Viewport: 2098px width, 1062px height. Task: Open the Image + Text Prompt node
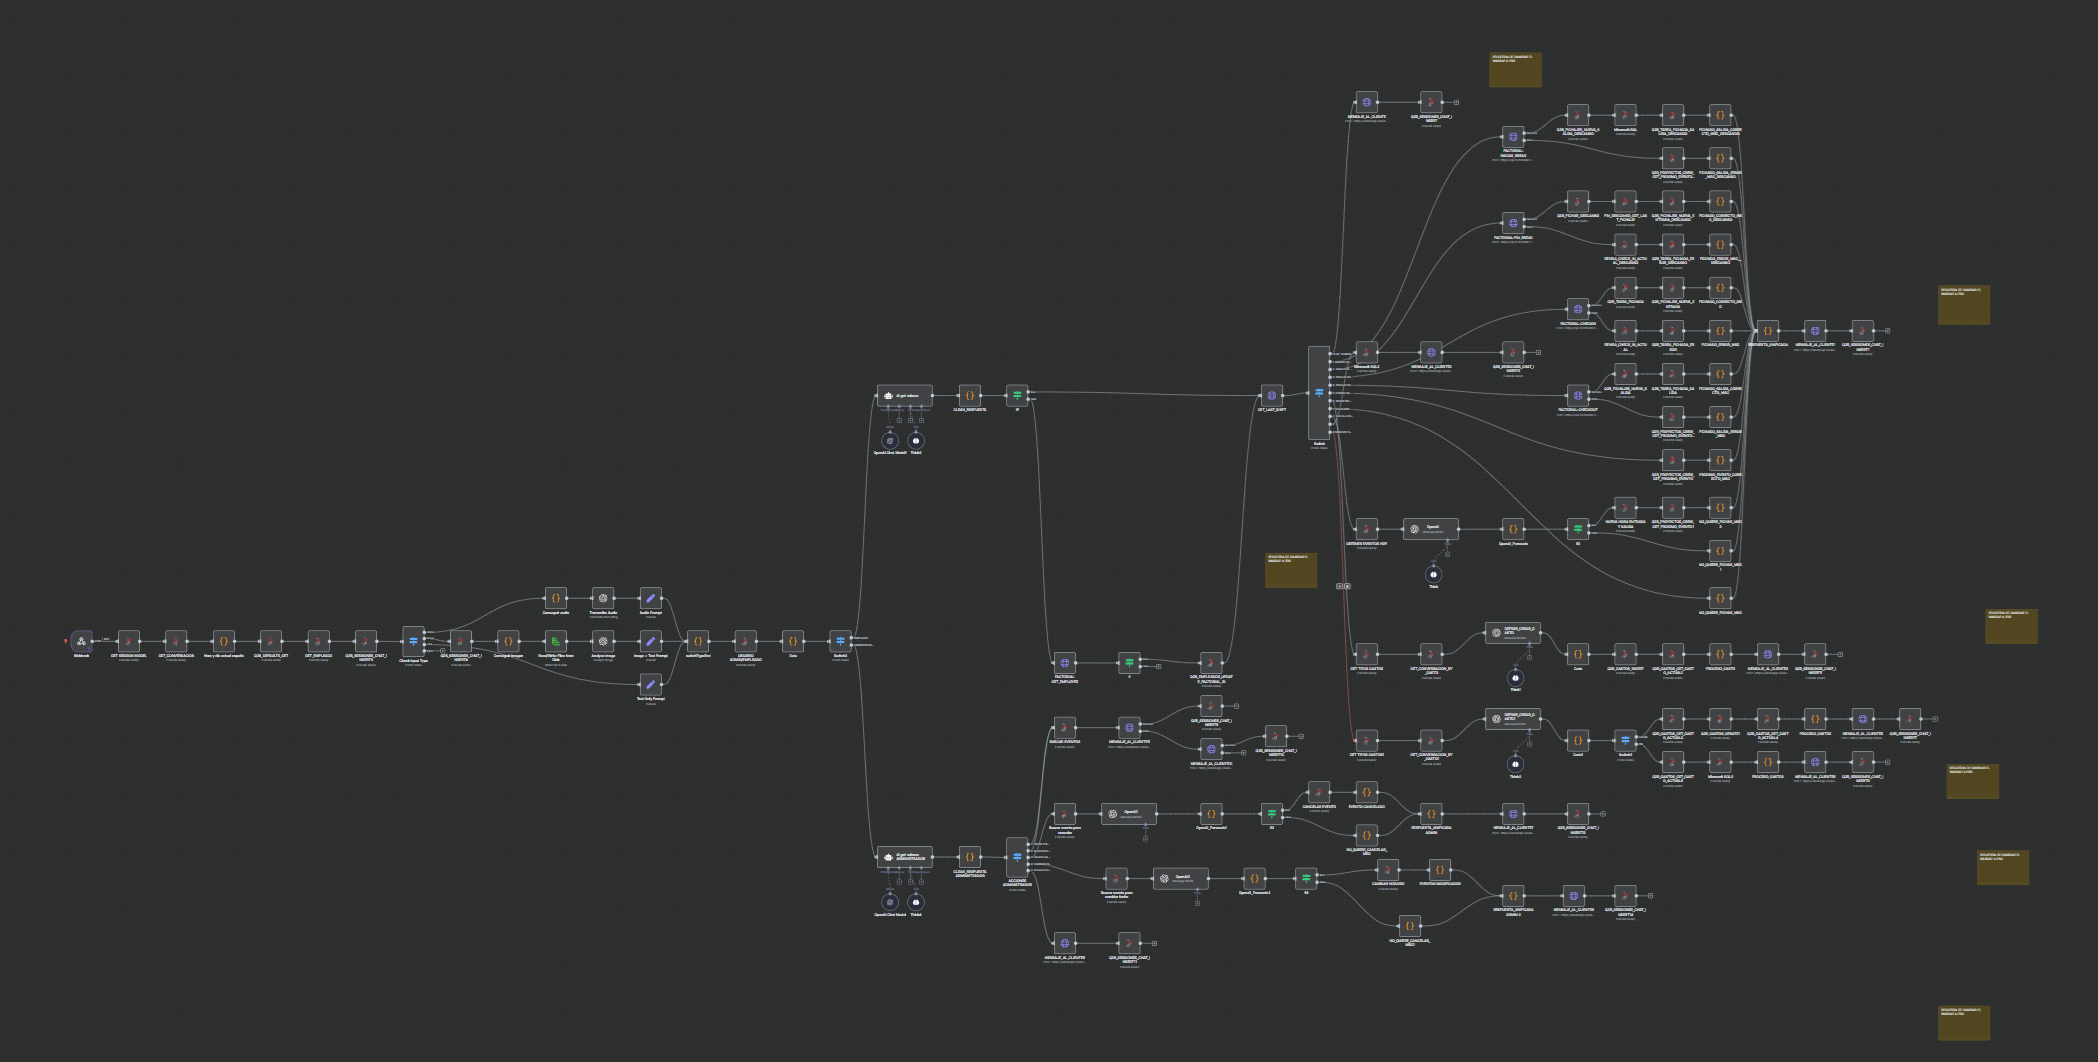(x=650, y=641)
